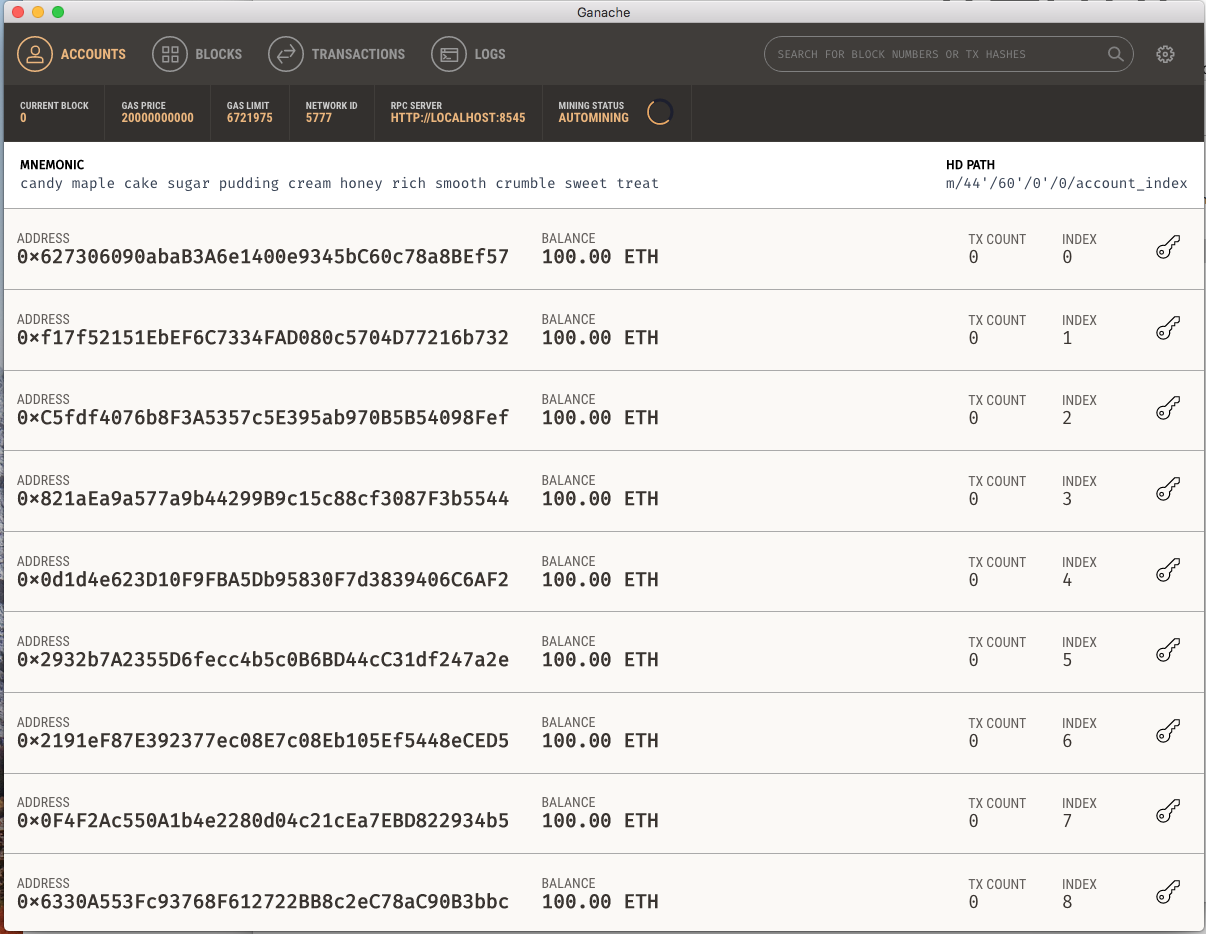Show key for account index 8
Viewport: 1206px width, 934px height.
click(x=1167, y=893)
